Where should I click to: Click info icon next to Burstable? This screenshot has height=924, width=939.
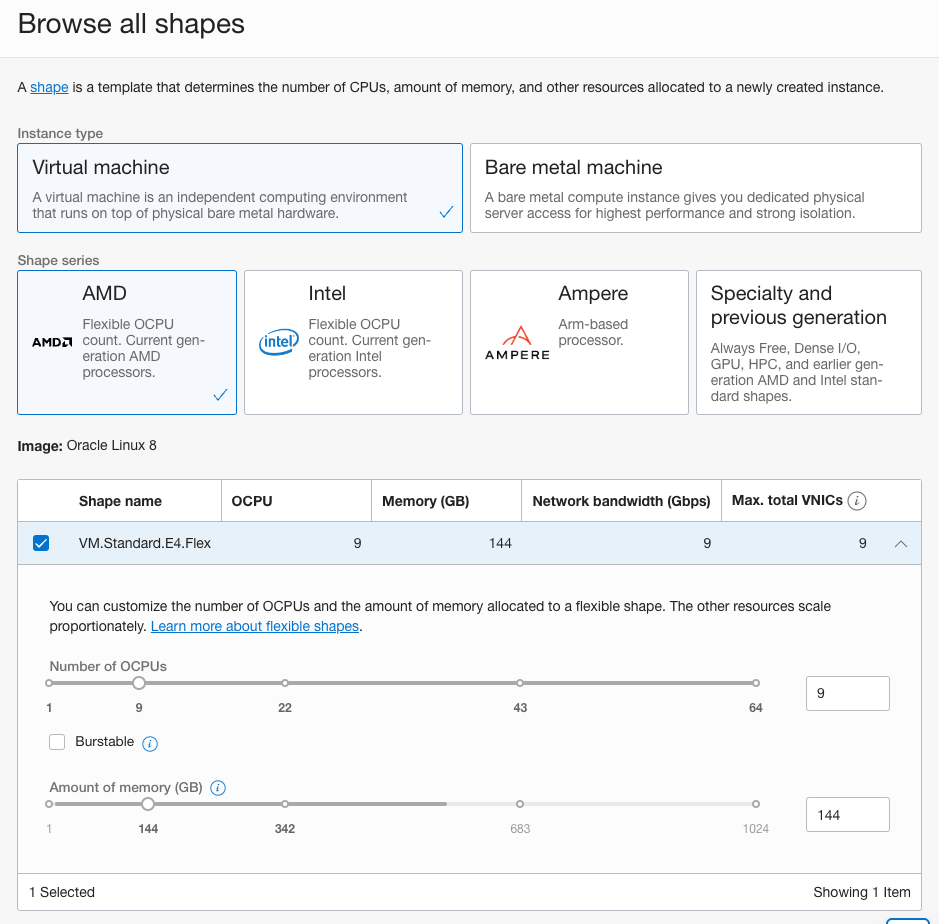[150, 743]
